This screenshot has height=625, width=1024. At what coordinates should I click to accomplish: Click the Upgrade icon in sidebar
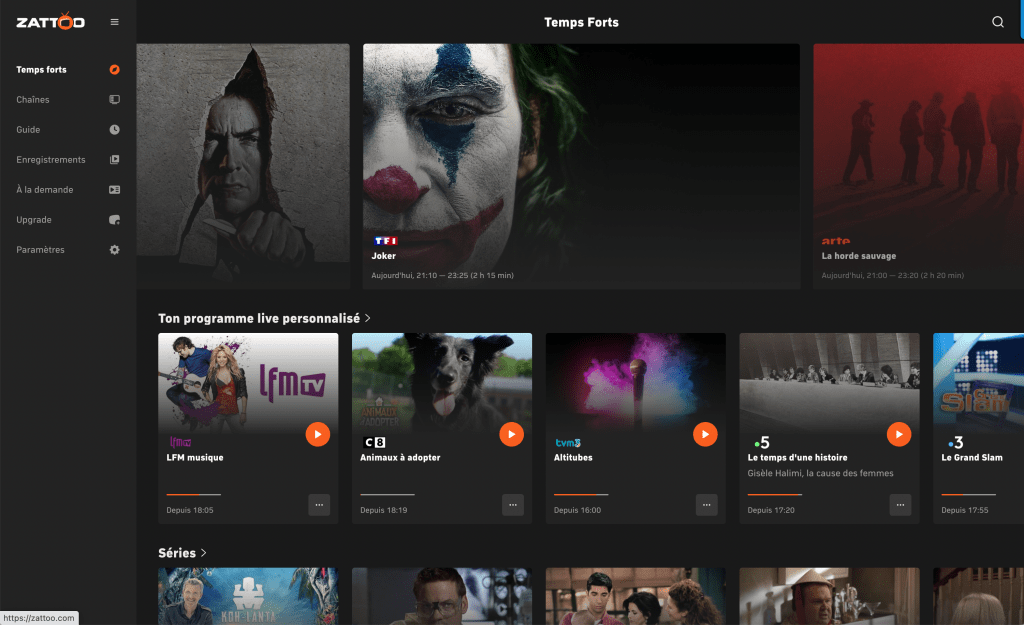[114, 220]
